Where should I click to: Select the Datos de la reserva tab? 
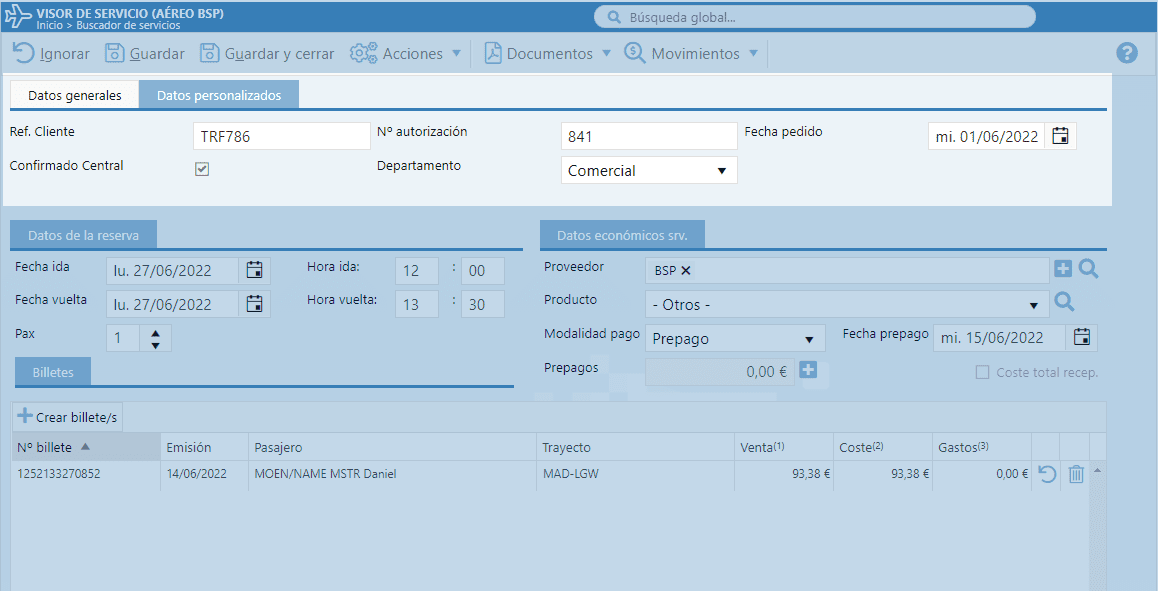tap(83, 236)
